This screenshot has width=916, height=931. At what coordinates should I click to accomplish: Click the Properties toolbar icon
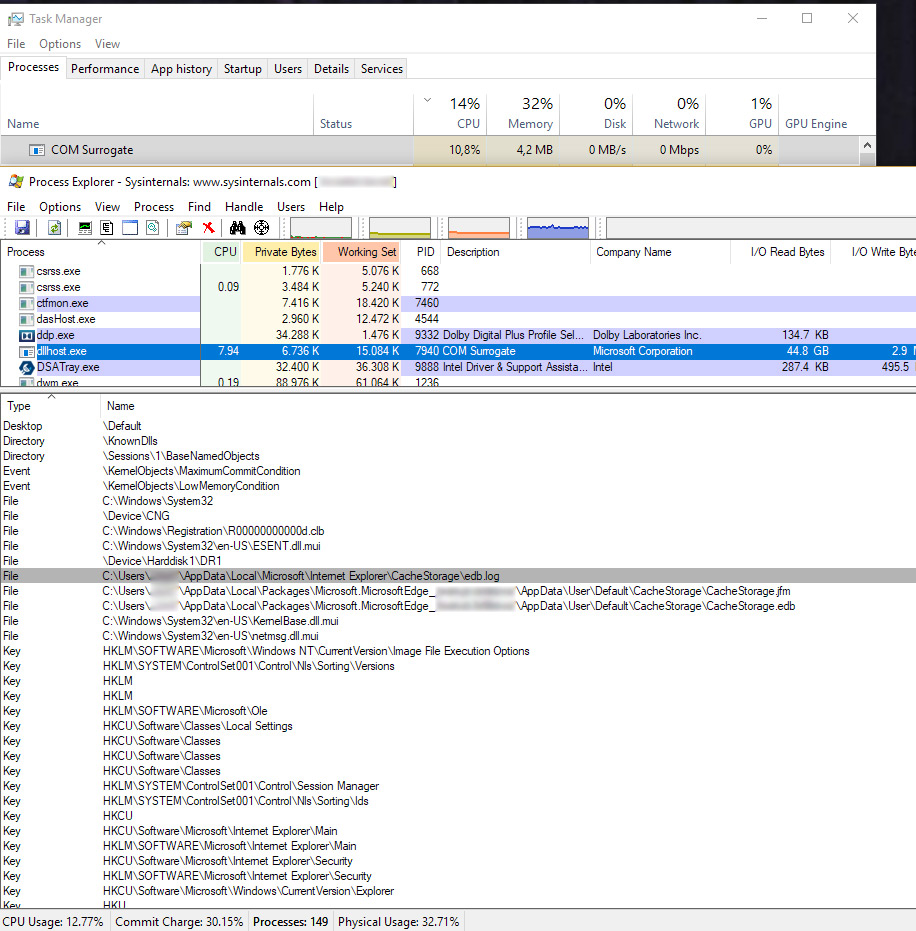pyautogui.click(x=184, y=228)
